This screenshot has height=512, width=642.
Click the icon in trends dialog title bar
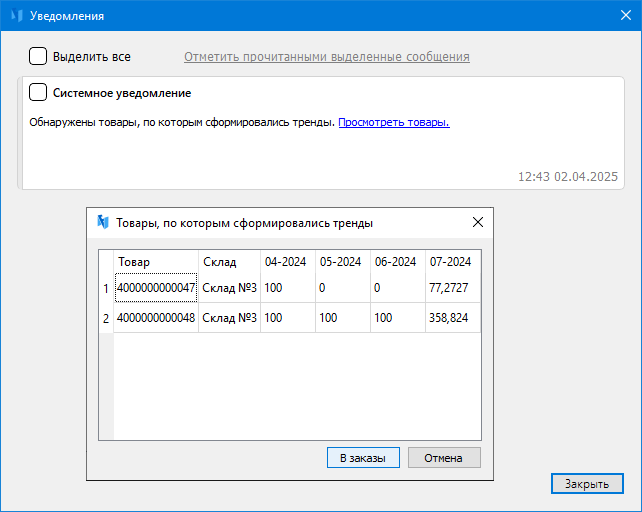[x=102, y=223]
